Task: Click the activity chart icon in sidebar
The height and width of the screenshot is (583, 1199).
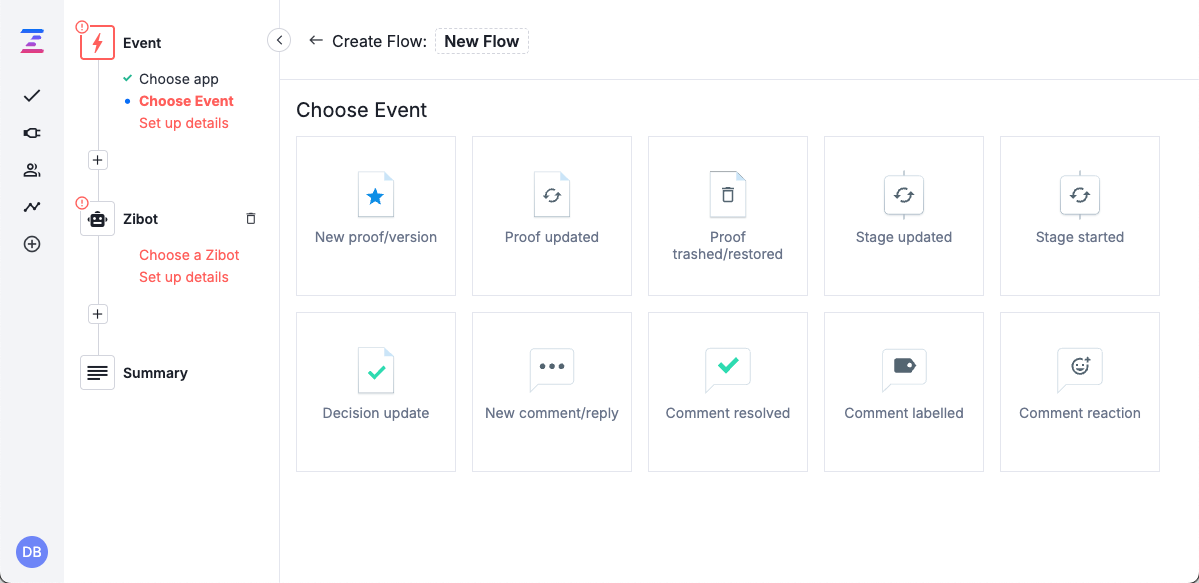Action: click(31, 206)
